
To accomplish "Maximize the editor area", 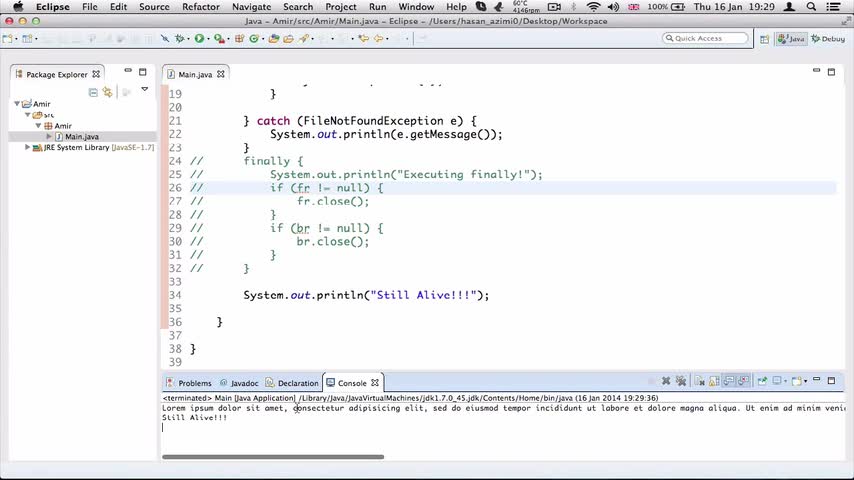I will click(831, 71).
